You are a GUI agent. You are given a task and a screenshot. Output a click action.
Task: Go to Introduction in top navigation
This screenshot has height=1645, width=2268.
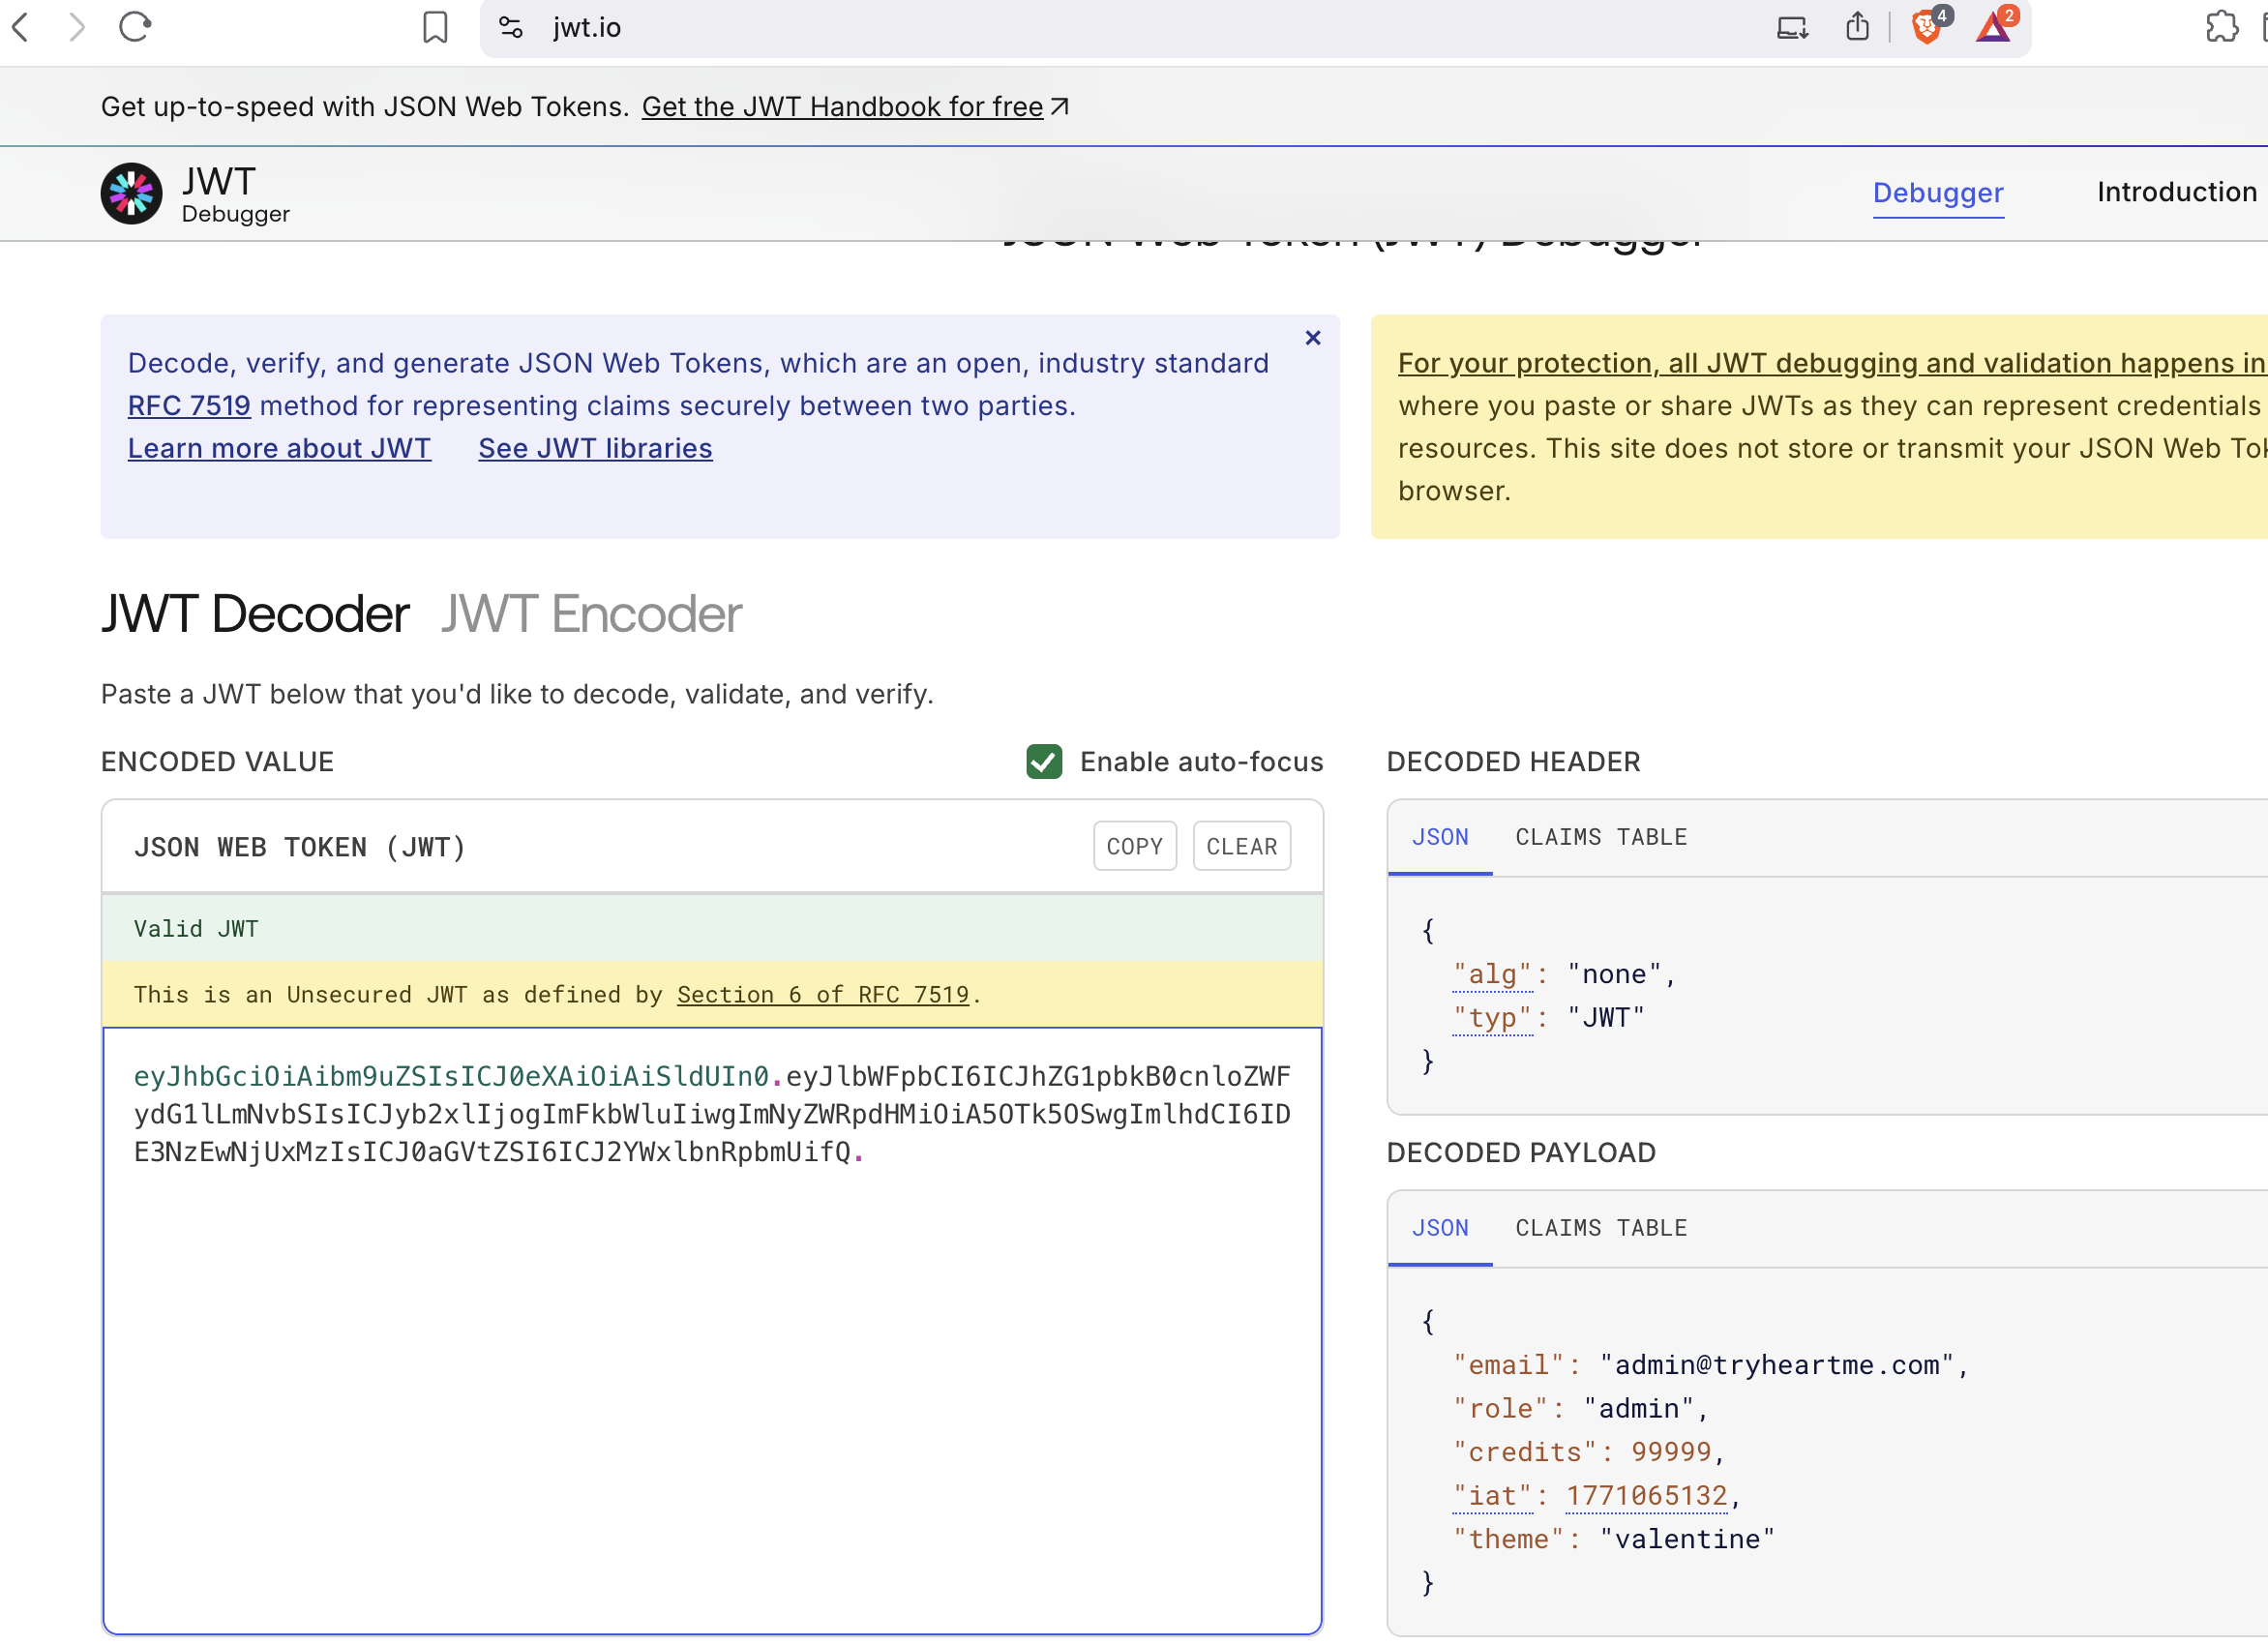pos(2176,192)
